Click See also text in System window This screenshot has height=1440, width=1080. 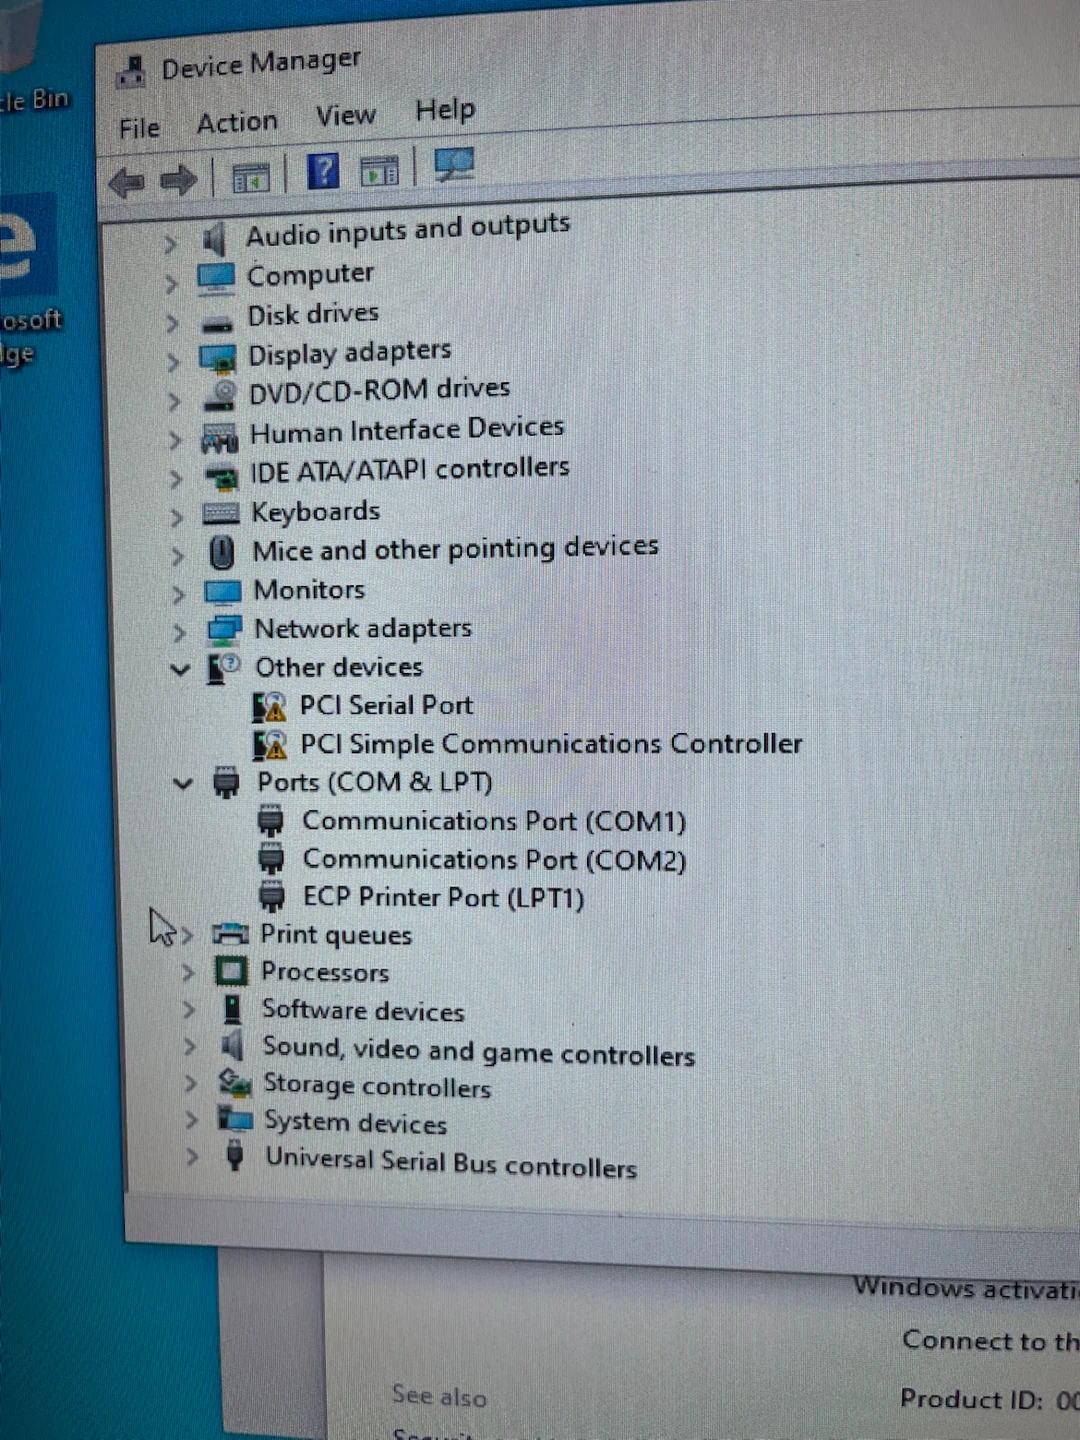point(439,1396)
